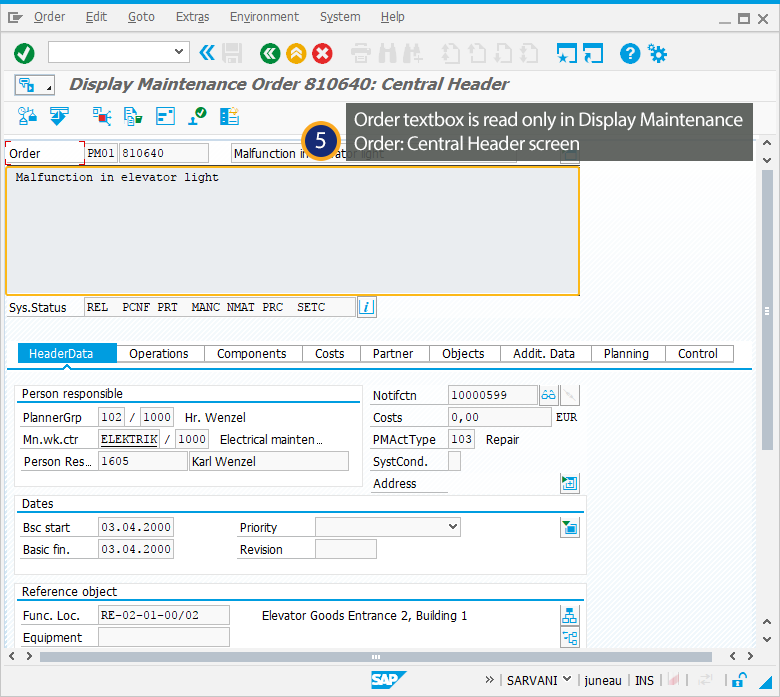The width and height of the screenshot is (780, 697).
Task: Click the Func. Loc. structure list icon
Action: click(570, 615)
